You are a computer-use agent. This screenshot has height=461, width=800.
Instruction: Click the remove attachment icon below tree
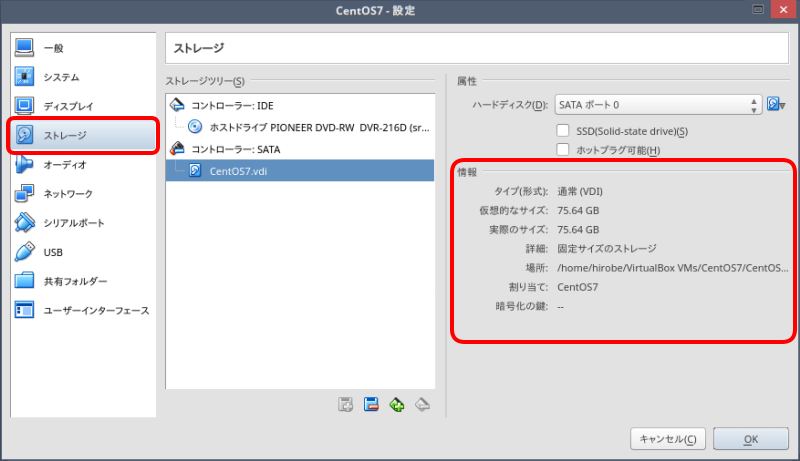(422, 404)
